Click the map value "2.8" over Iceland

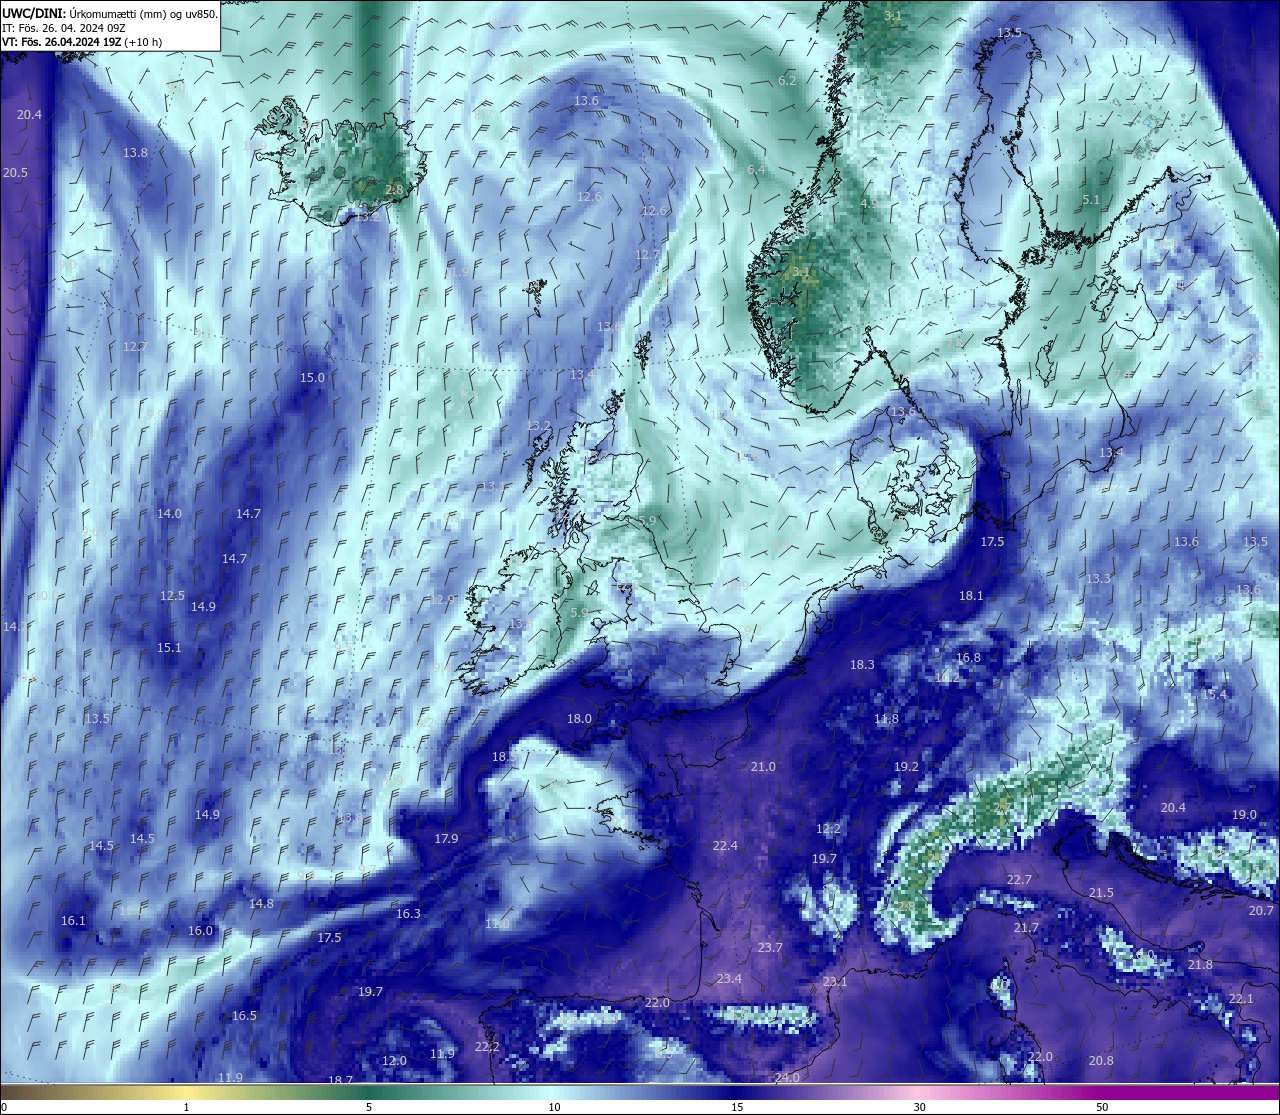[x=394, y=190]
